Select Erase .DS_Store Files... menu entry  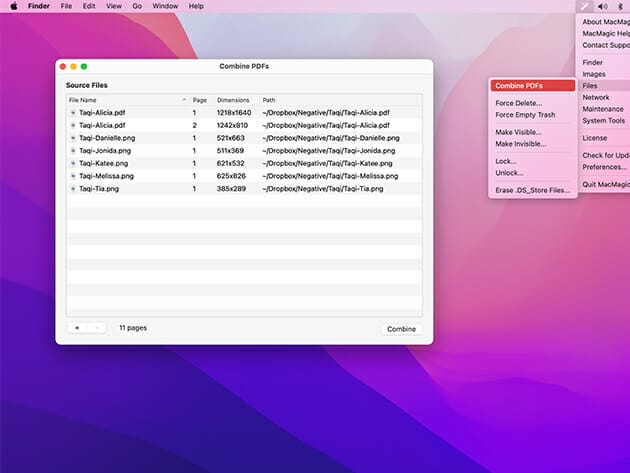click(x=532, y=190)
